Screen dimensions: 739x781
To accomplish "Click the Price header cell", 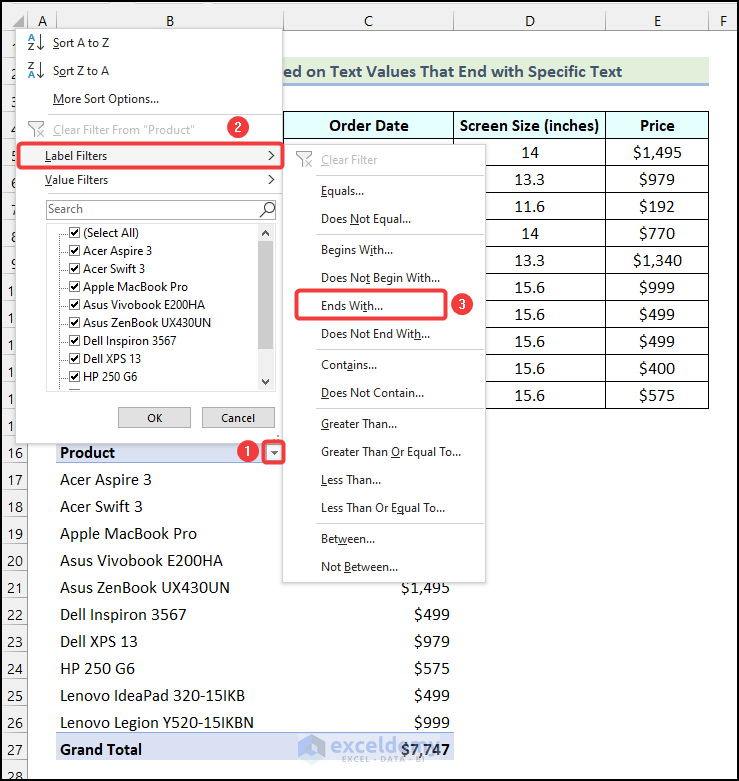I will coord(657,126).
